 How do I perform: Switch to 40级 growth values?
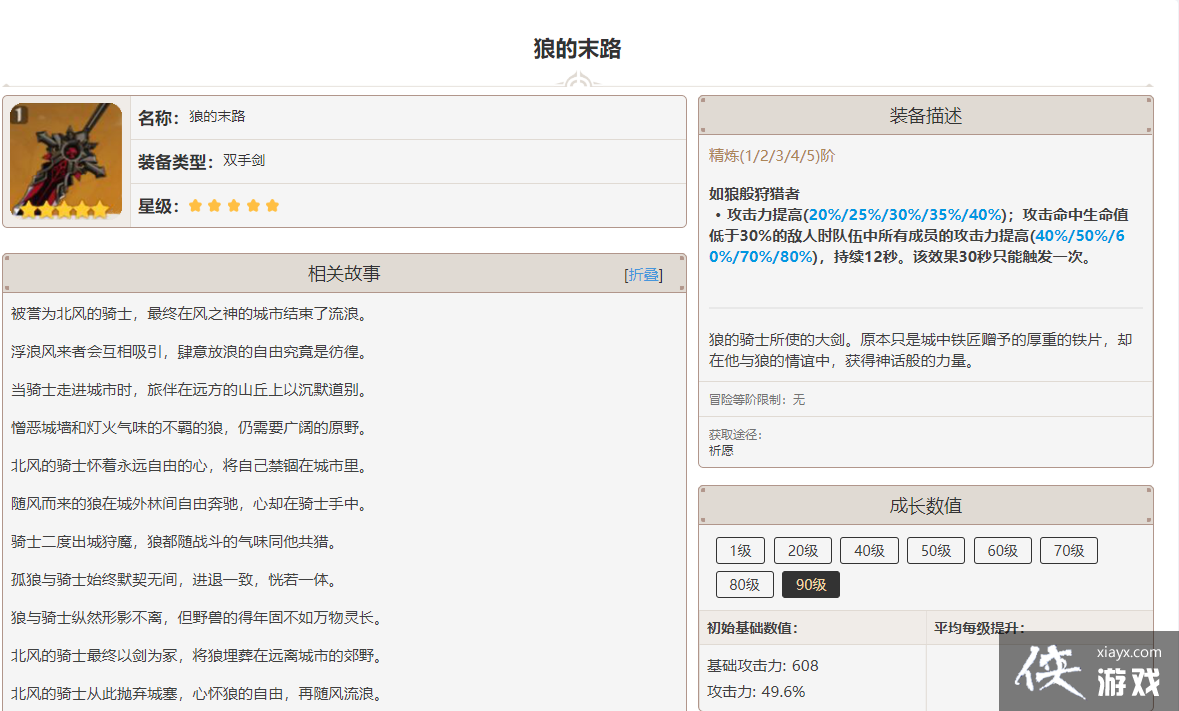click(869, 550)
